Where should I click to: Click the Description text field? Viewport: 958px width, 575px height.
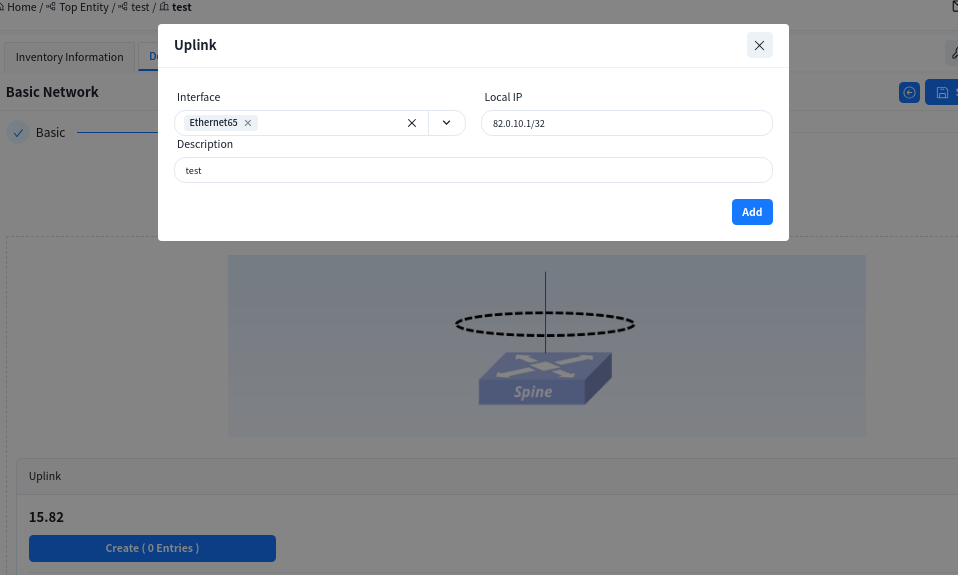(473, 170)
